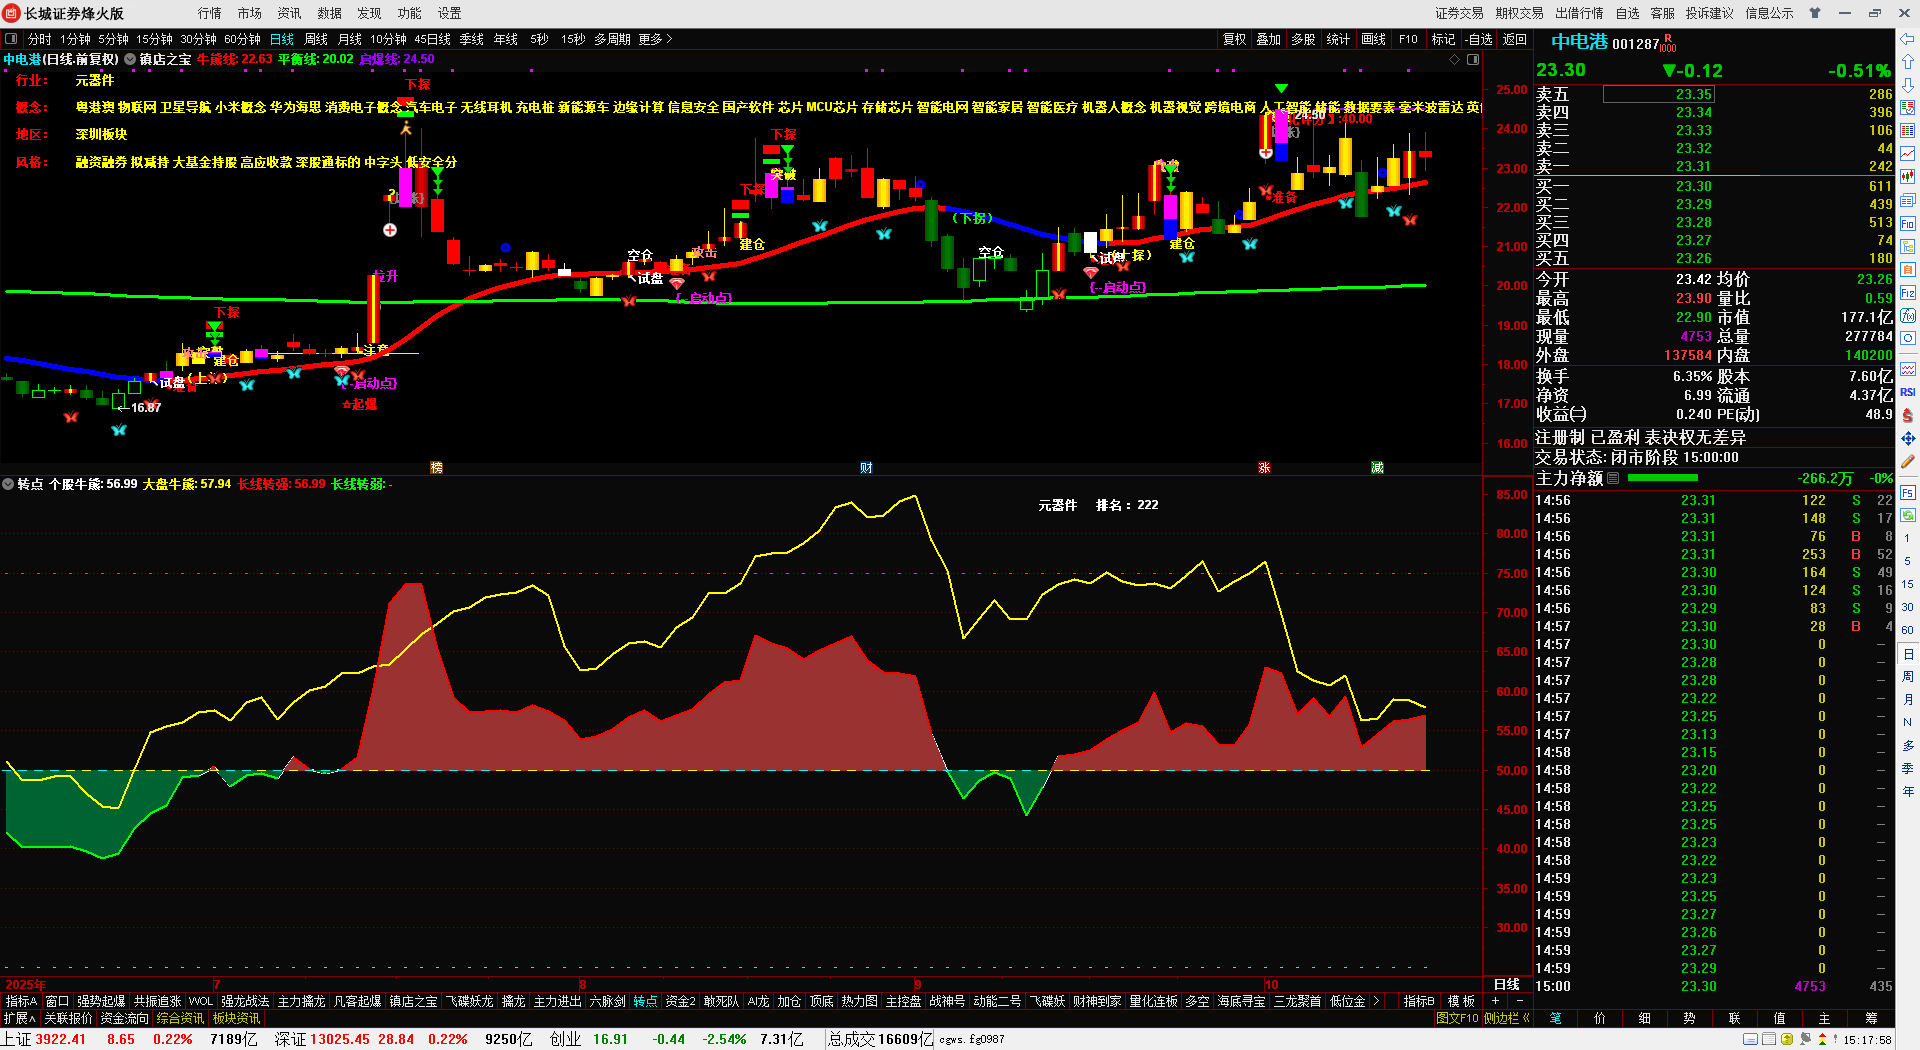
Task: Toggle the 叠加 overlay button
Action: coord(1269,39)
